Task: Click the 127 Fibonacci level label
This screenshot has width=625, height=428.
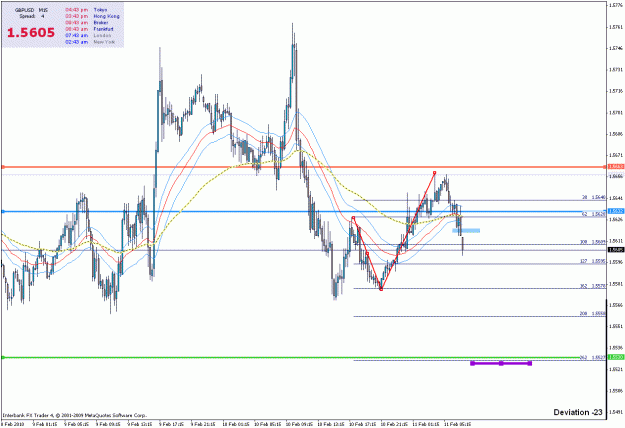Action: [x=594, y=261]
